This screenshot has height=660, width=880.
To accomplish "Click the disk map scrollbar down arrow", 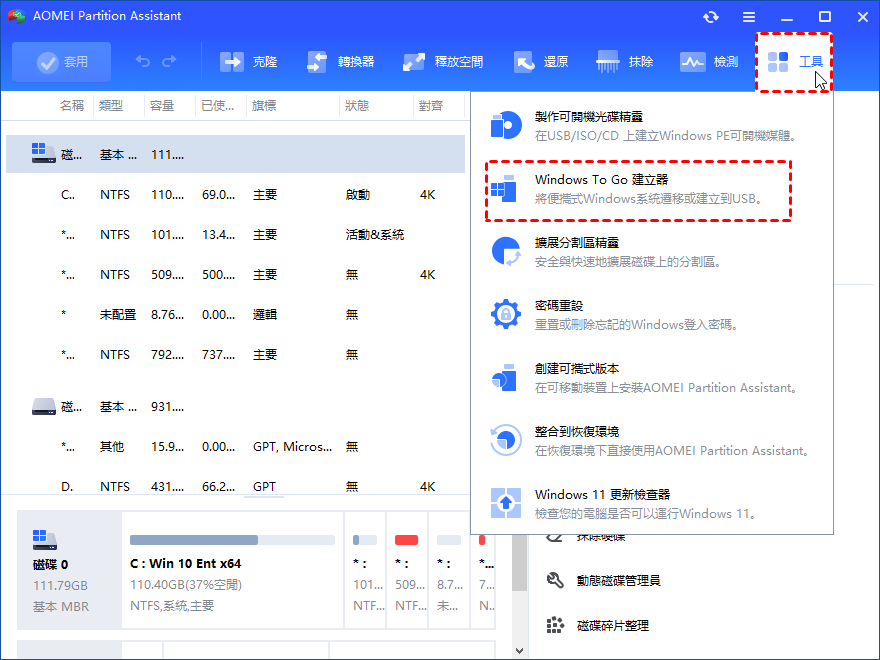I will [520, 651].
